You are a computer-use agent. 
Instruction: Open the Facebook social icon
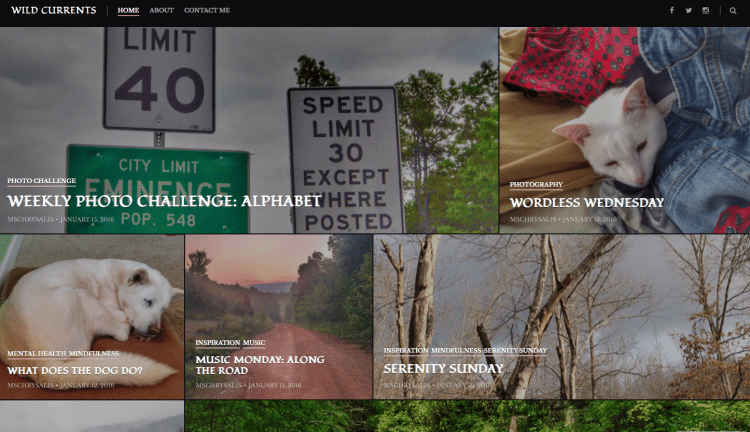coord(672,10)
